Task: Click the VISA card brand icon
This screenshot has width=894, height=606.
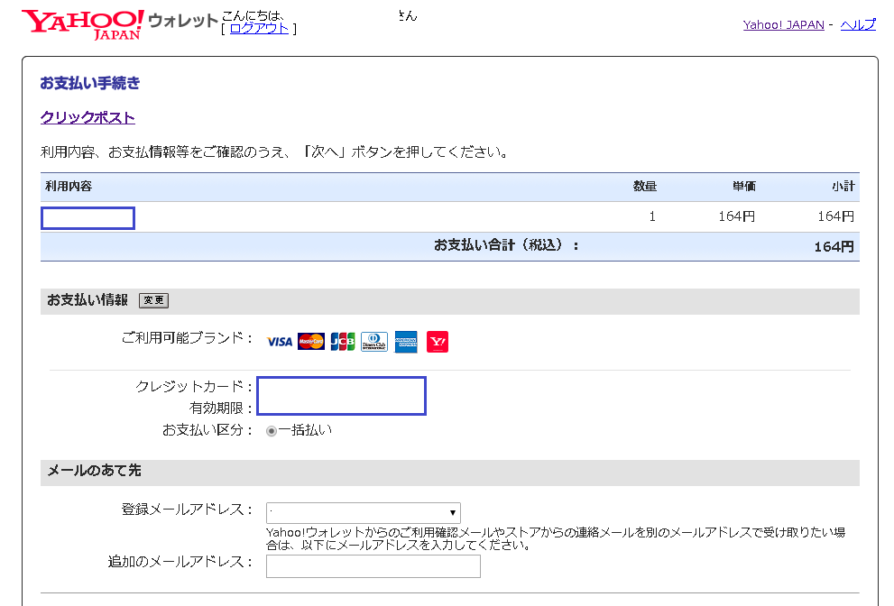Action: click(280, 342)
